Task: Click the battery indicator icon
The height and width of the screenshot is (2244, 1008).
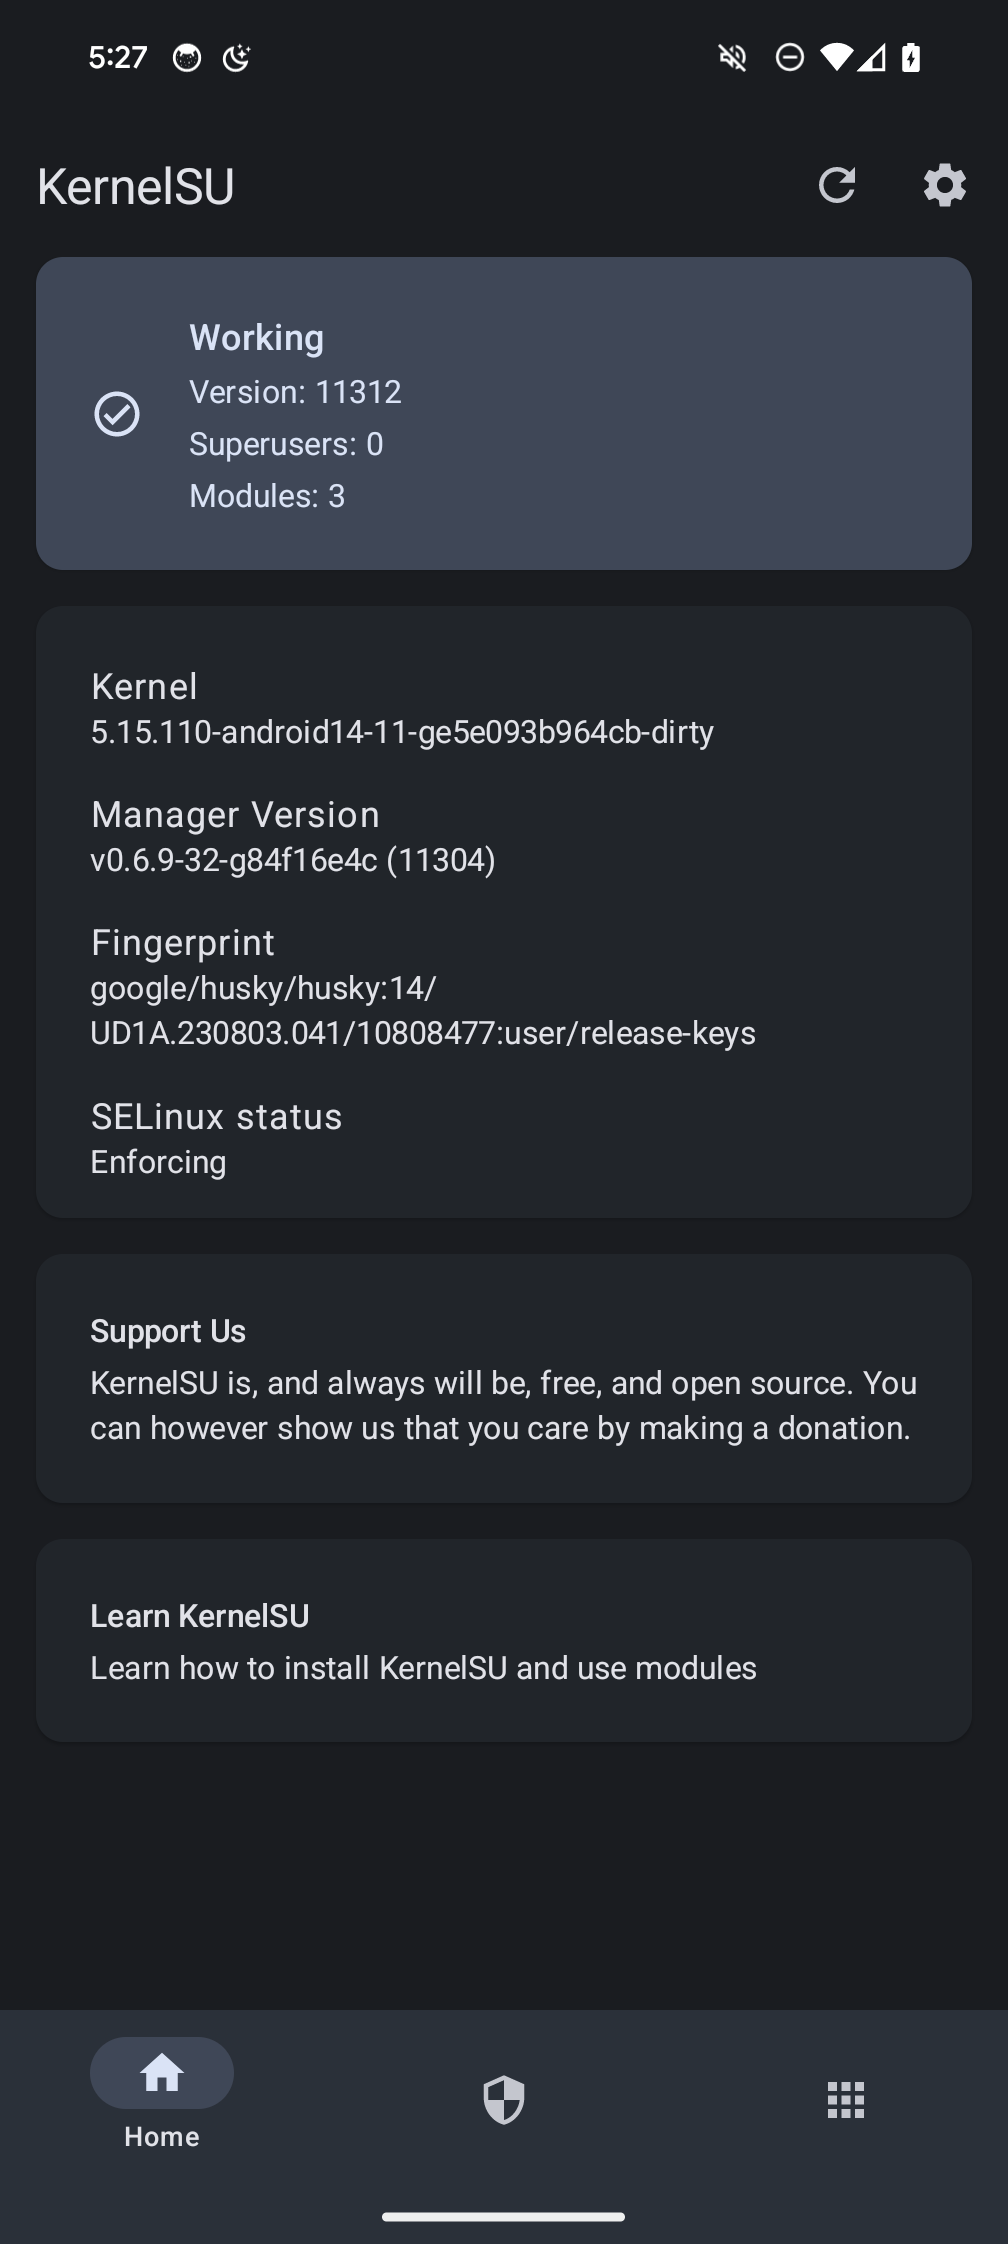Action: (910, 57)
